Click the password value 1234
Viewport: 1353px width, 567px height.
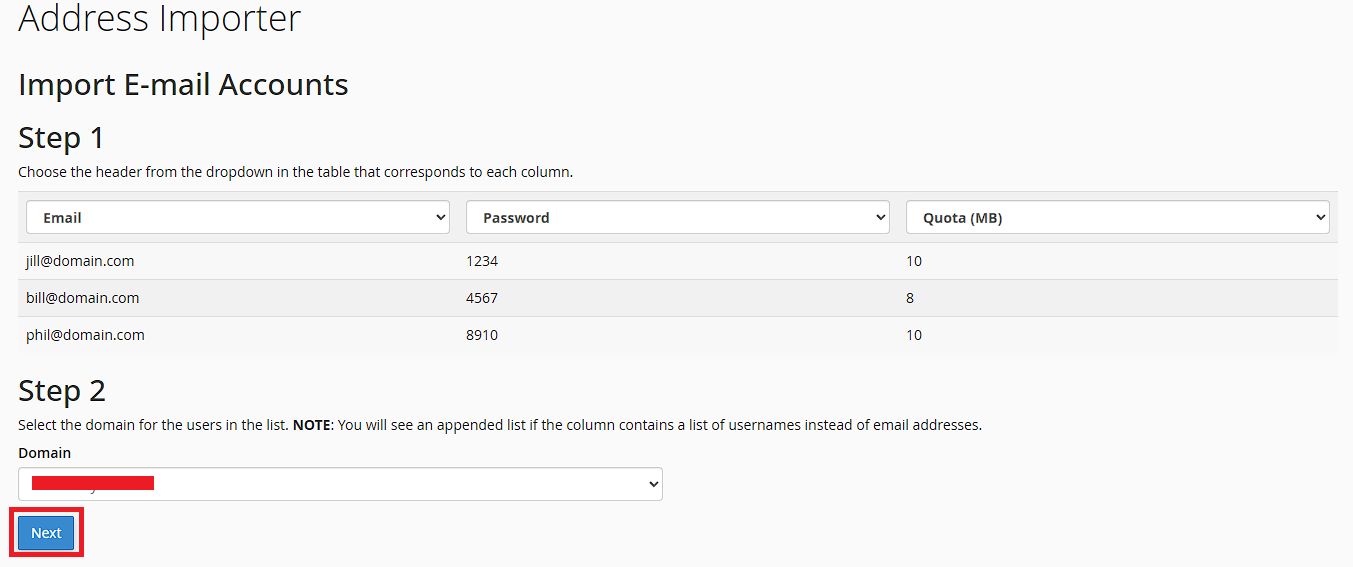pyautogui.click(x=482, y=261)
